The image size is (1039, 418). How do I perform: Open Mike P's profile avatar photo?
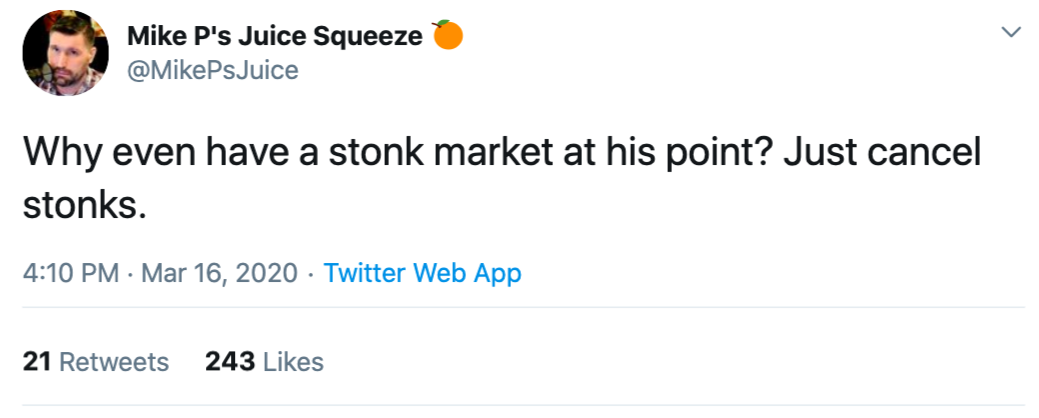point(65,53)
